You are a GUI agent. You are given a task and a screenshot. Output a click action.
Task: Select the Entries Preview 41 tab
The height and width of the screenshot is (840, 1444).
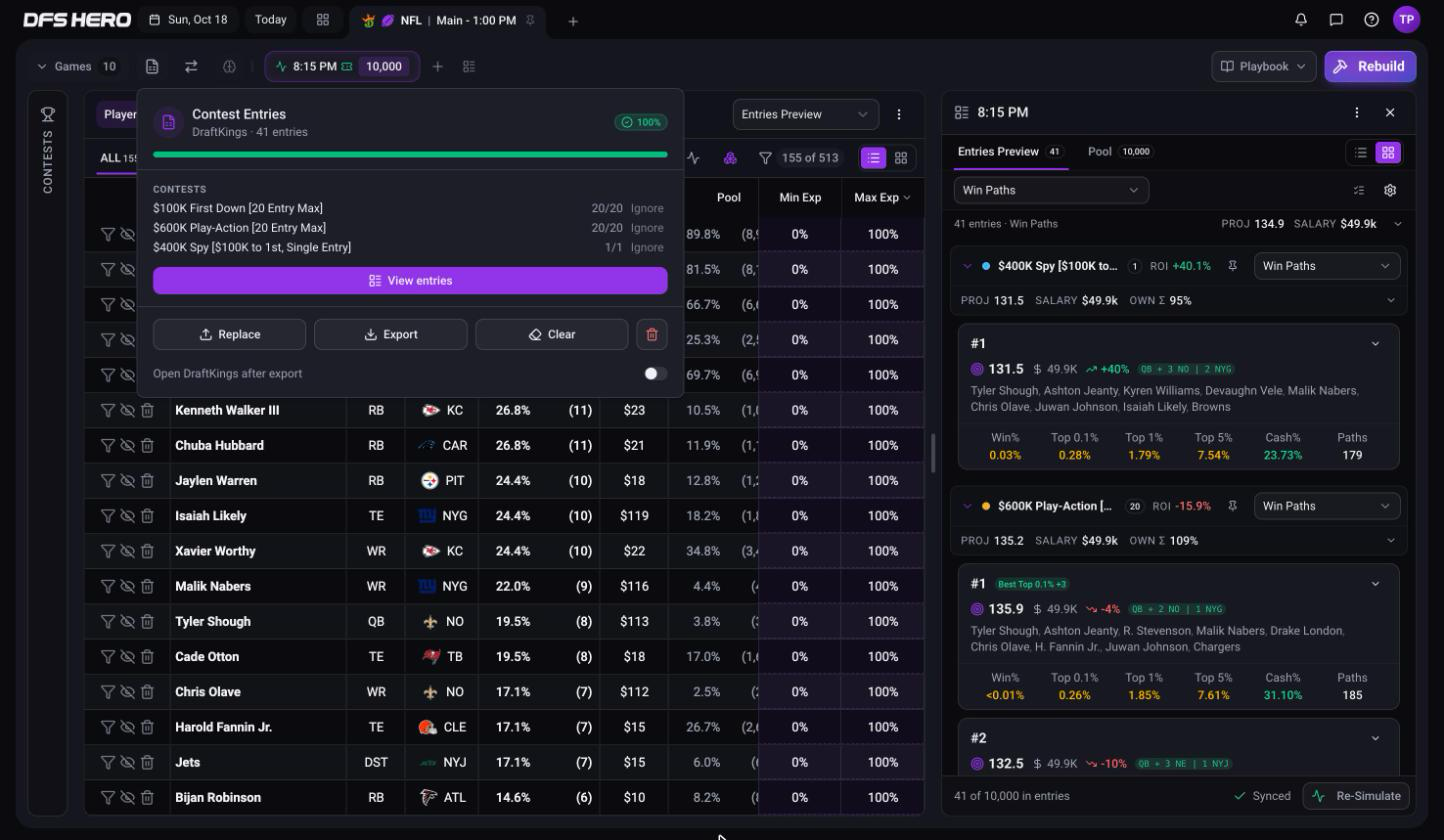(1010, 151)
